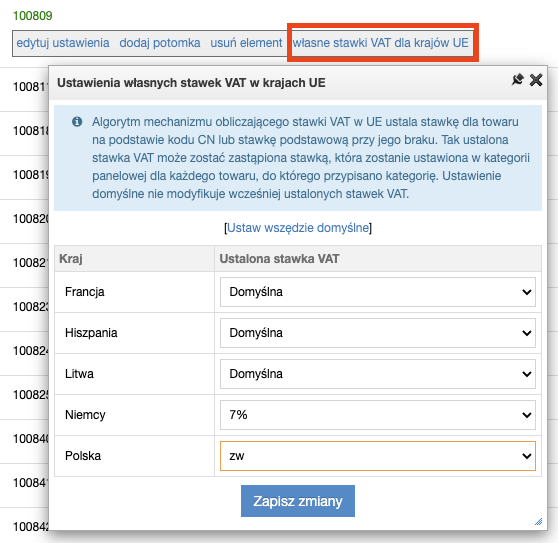Screen dimensions: 558x543
Task: Expand the Niemcy 7% VAT dropdown
Action: [x=378, y=415]
